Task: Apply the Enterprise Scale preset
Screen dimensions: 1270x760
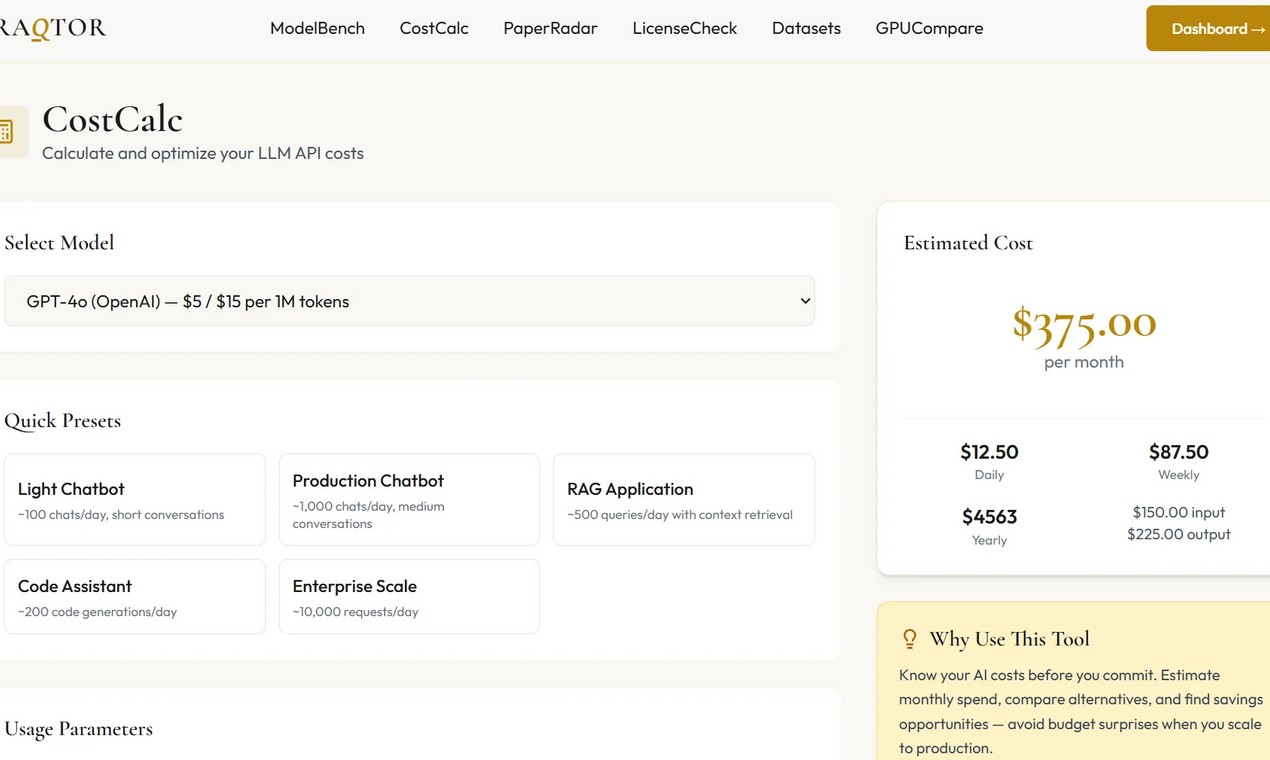Action: point(409,596)
